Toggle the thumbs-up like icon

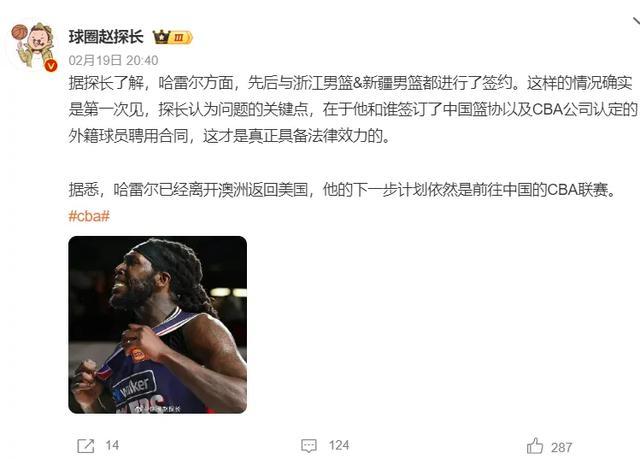535,446
